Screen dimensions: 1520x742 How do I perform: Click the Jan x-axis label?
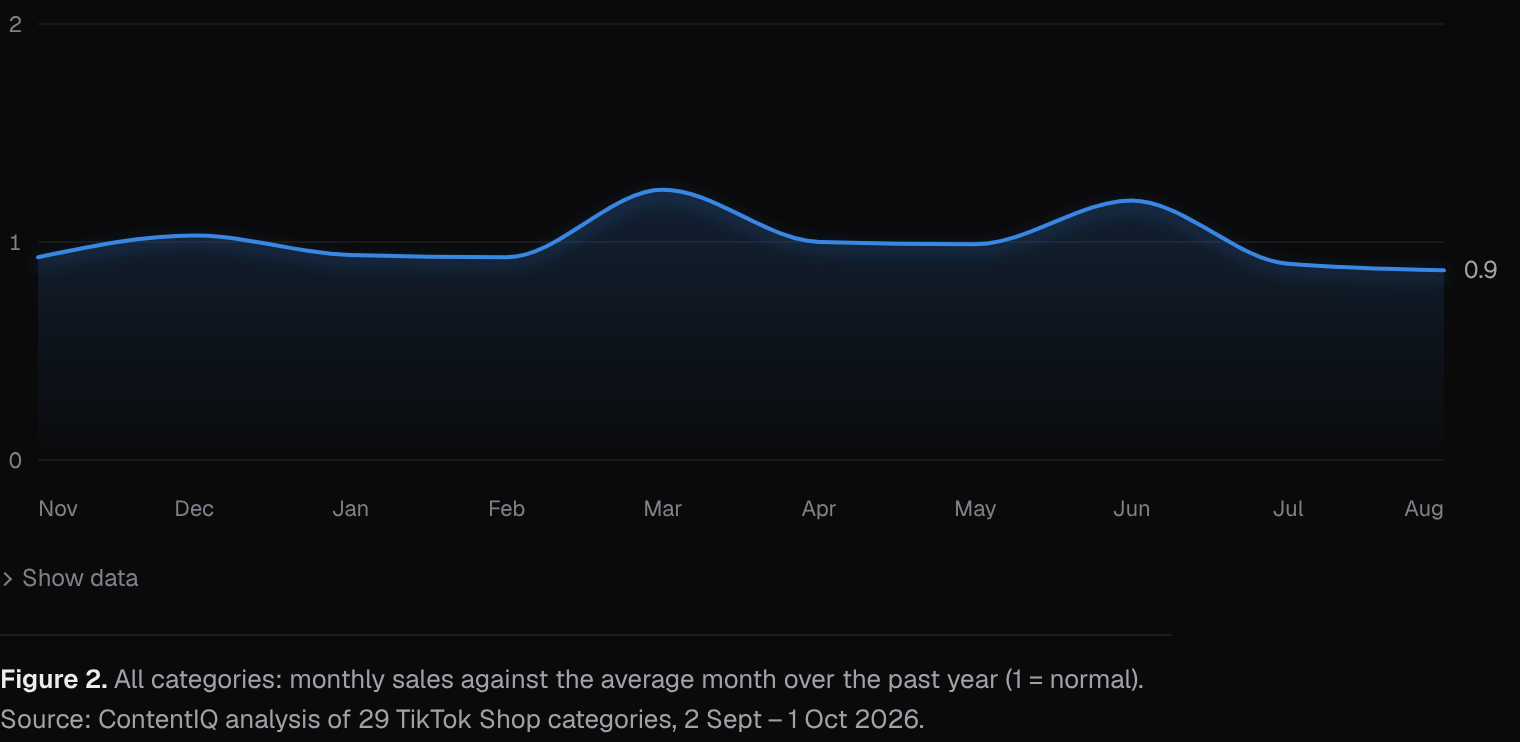[x=350, y=509]
